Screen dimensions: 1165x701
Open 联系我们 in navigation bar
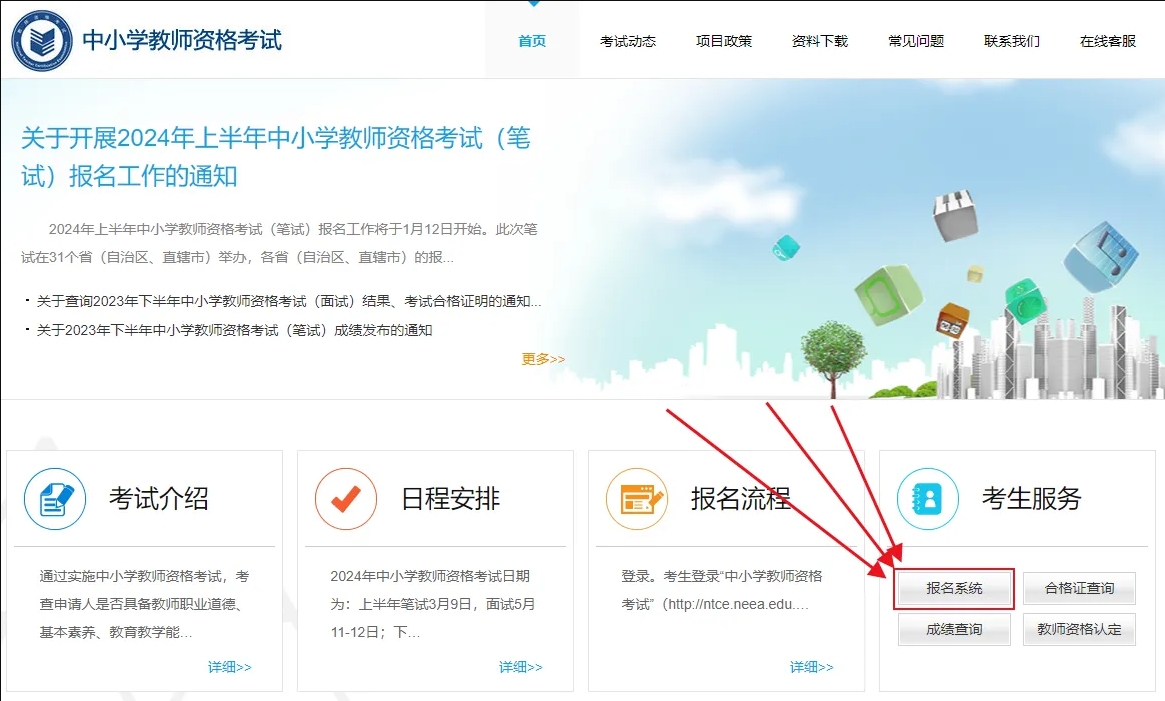point(1012,41)
